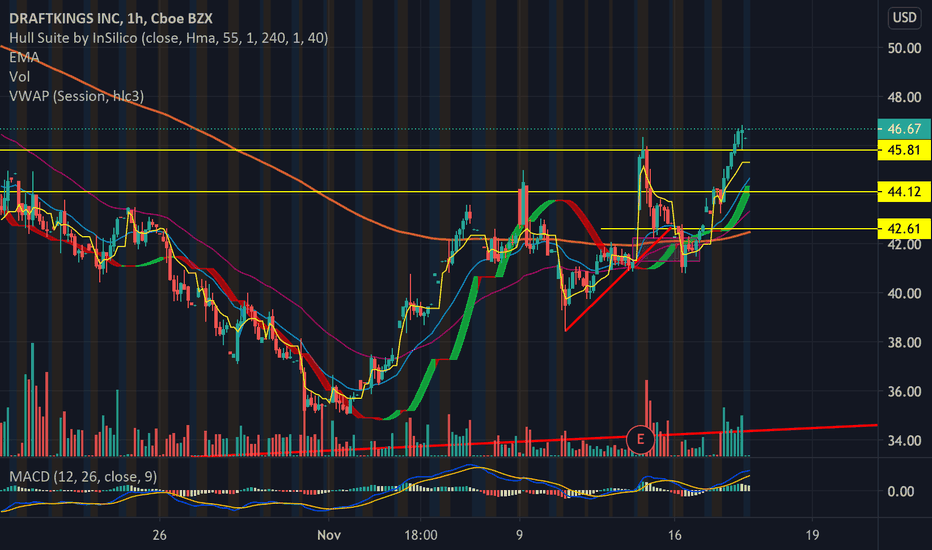Viewport: 932px width, 550px height.
Task: Click the 'Nov' date label on time axis
Action: [329, 535]
